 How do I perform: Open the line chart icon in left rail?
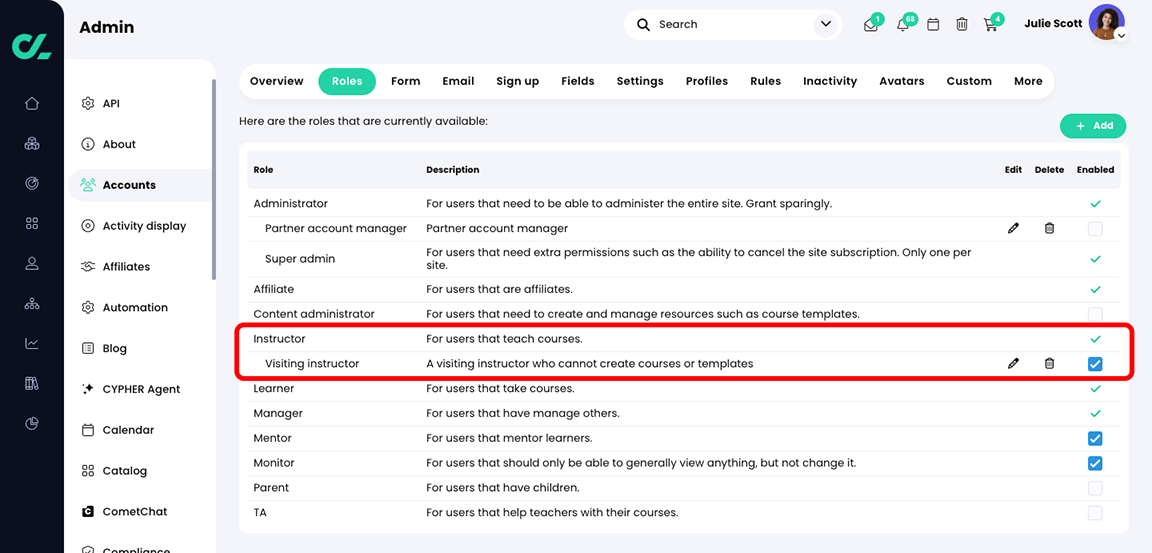pos(32,343)
